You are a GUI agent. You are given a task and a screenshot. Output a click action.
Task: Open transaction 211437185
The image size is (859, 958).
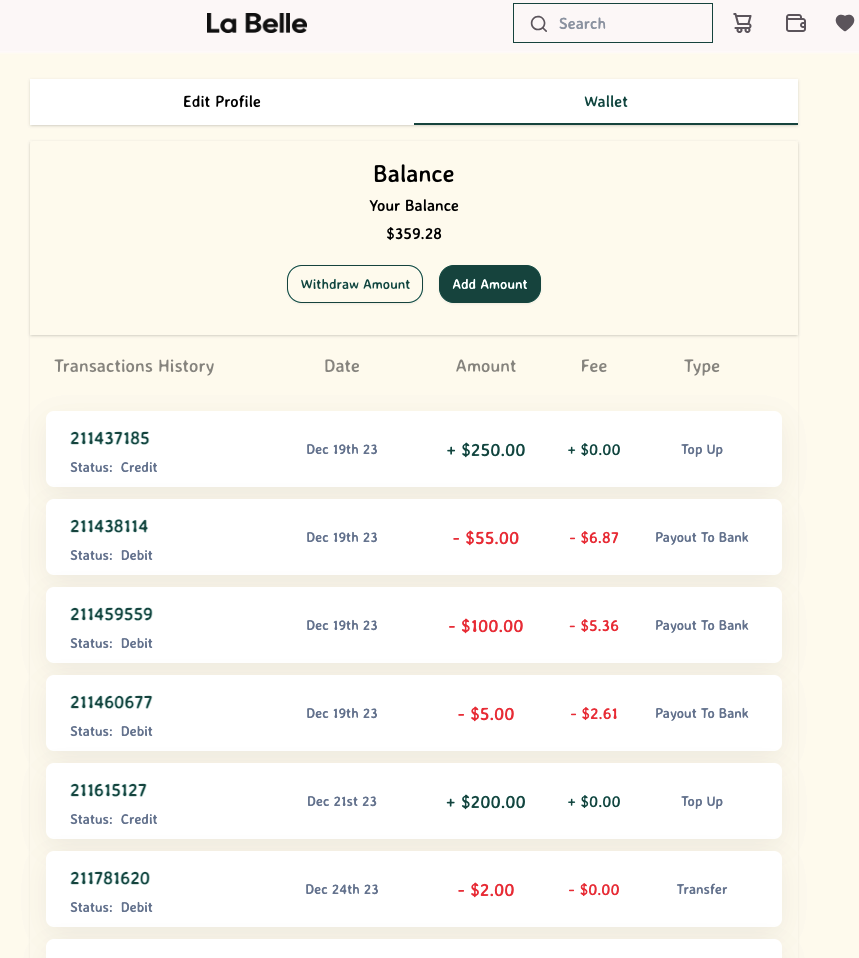110,438
